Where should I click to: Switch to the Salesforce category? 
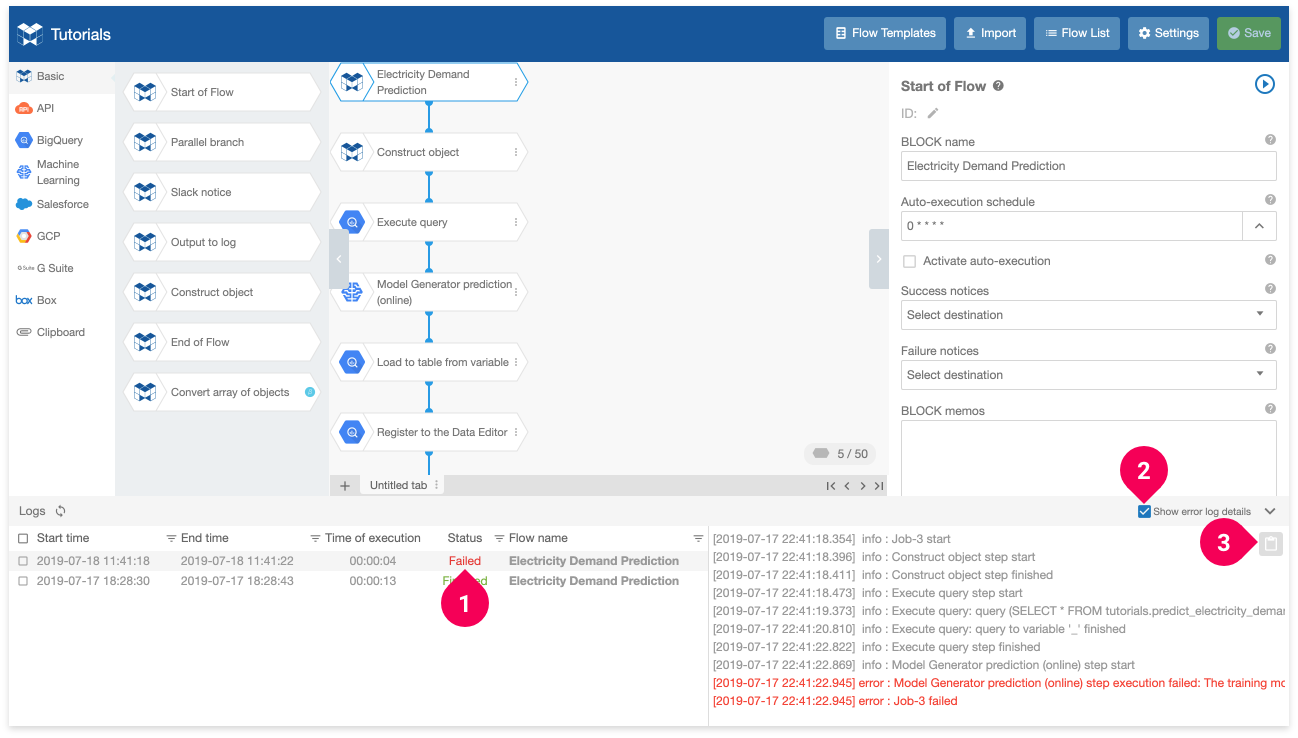pos(62,204)
